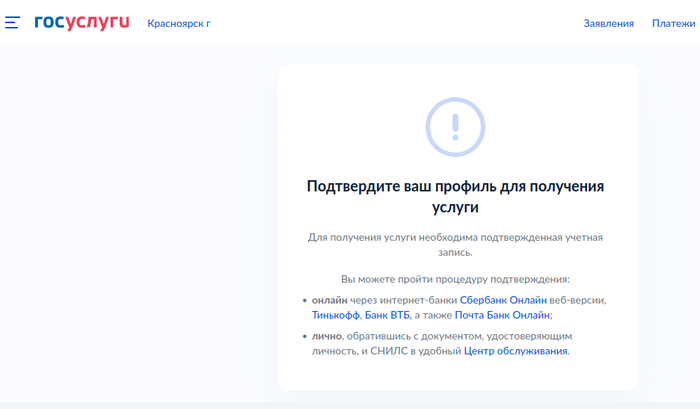Viewport: 700px width, 409px height.
Task: Open the Центр обслуживания link
Action: click(x=516, y=351)
